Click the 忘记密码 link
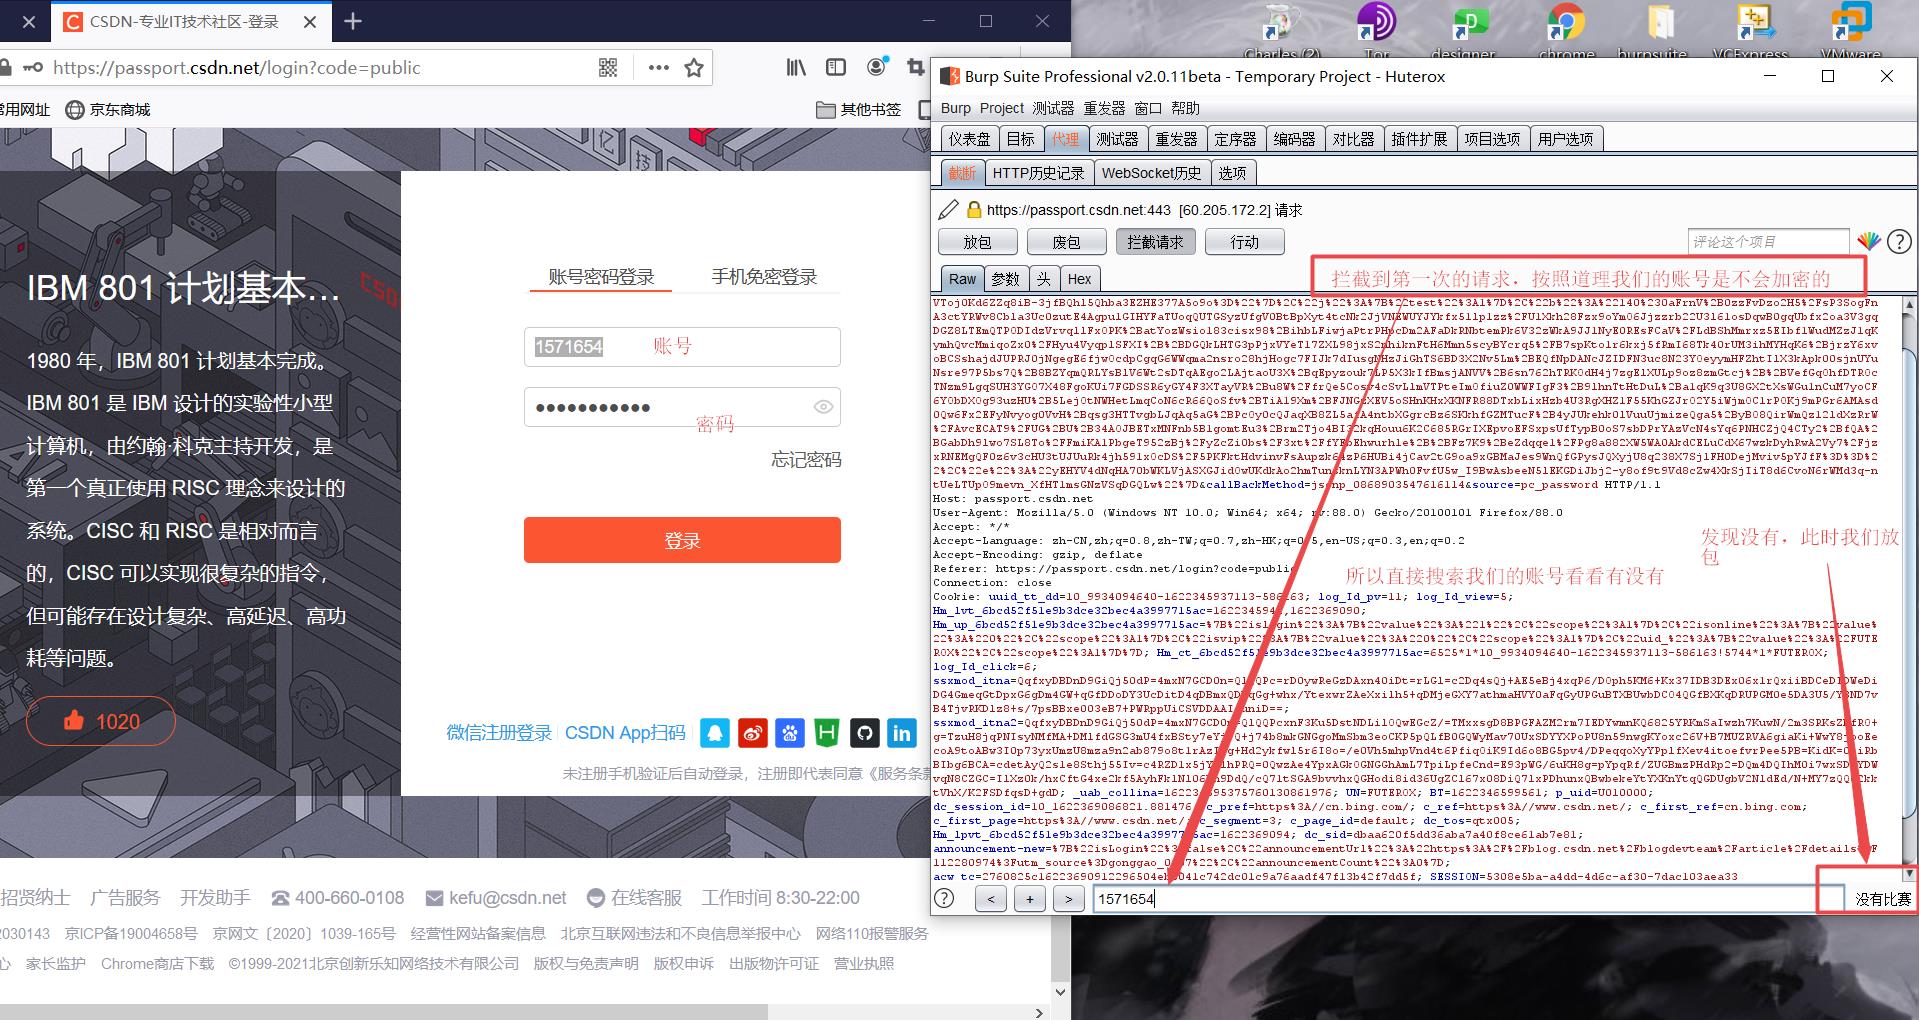1919x1020 pixels. [806, 460]
